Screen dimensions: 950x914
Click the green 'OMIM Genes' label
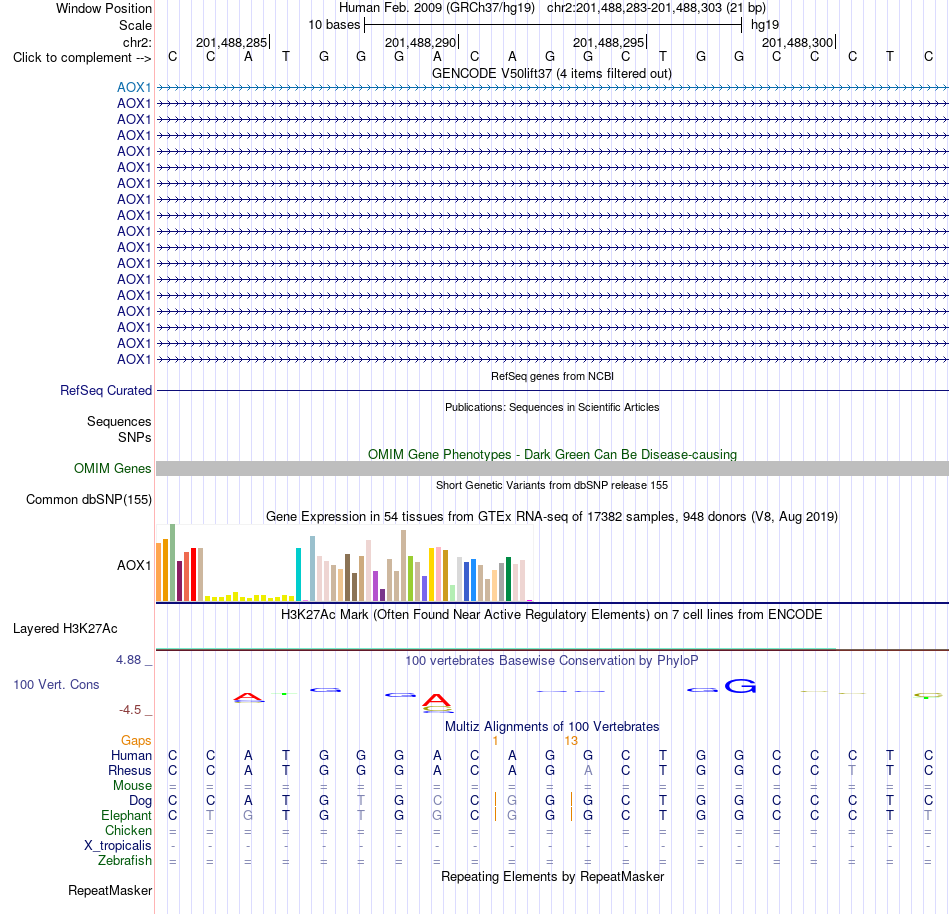(112, 469)
